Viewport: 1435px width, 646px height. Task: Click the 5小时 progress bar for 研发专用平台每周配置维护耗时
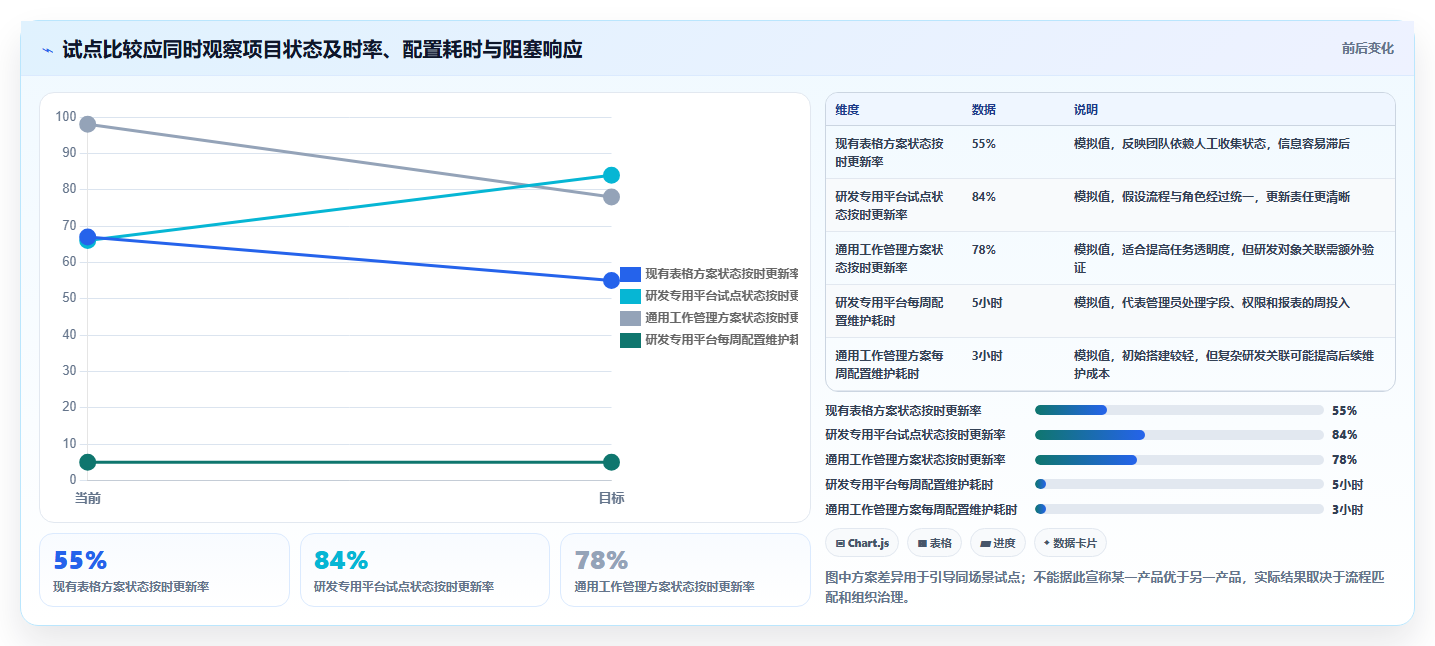1179,484
